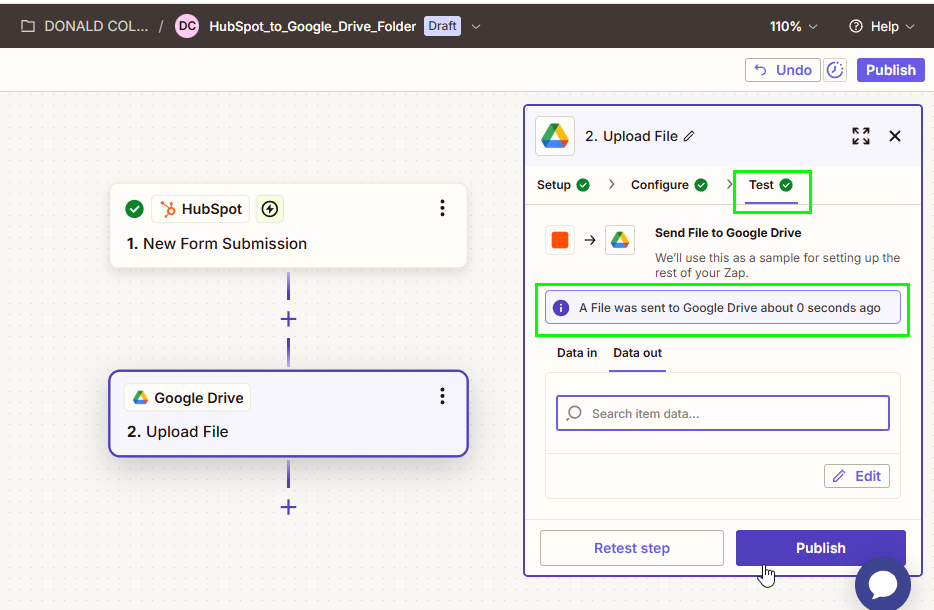
Task: Open the 110% zoom dropdown
Action: (x=793, y=26)
